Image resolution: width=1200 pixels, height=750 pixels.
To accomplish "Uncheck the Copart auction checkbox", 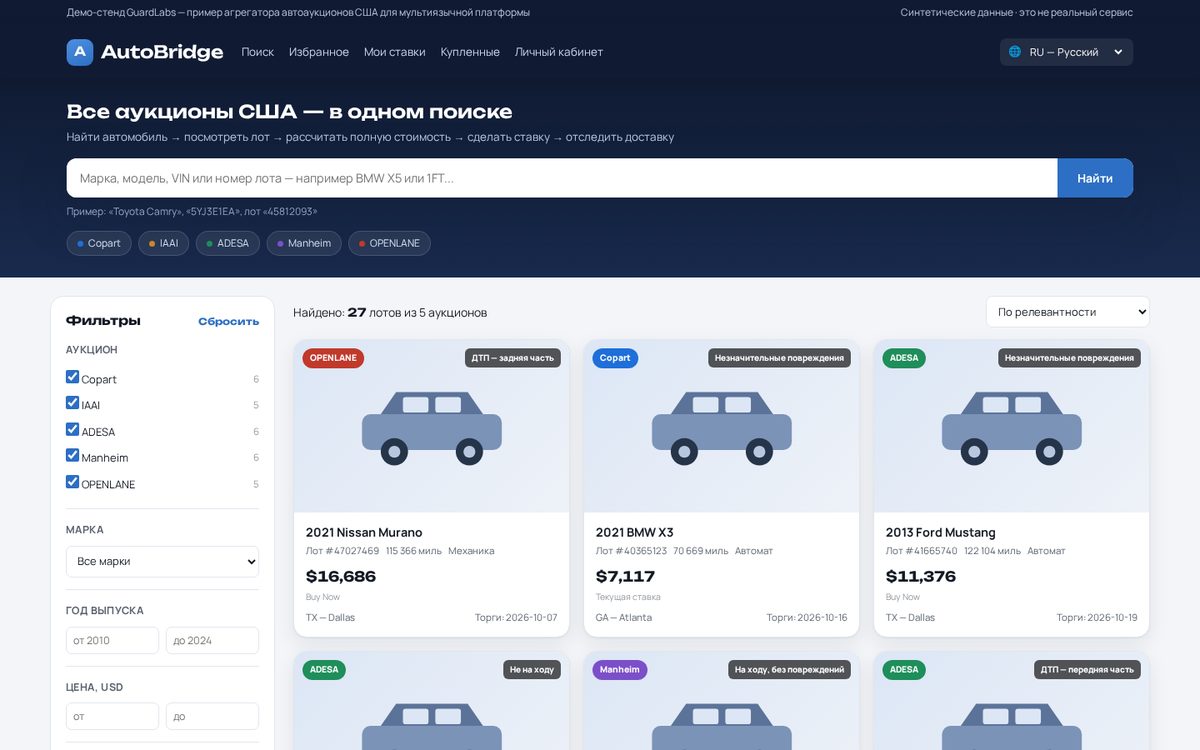I will pos(72,377).
